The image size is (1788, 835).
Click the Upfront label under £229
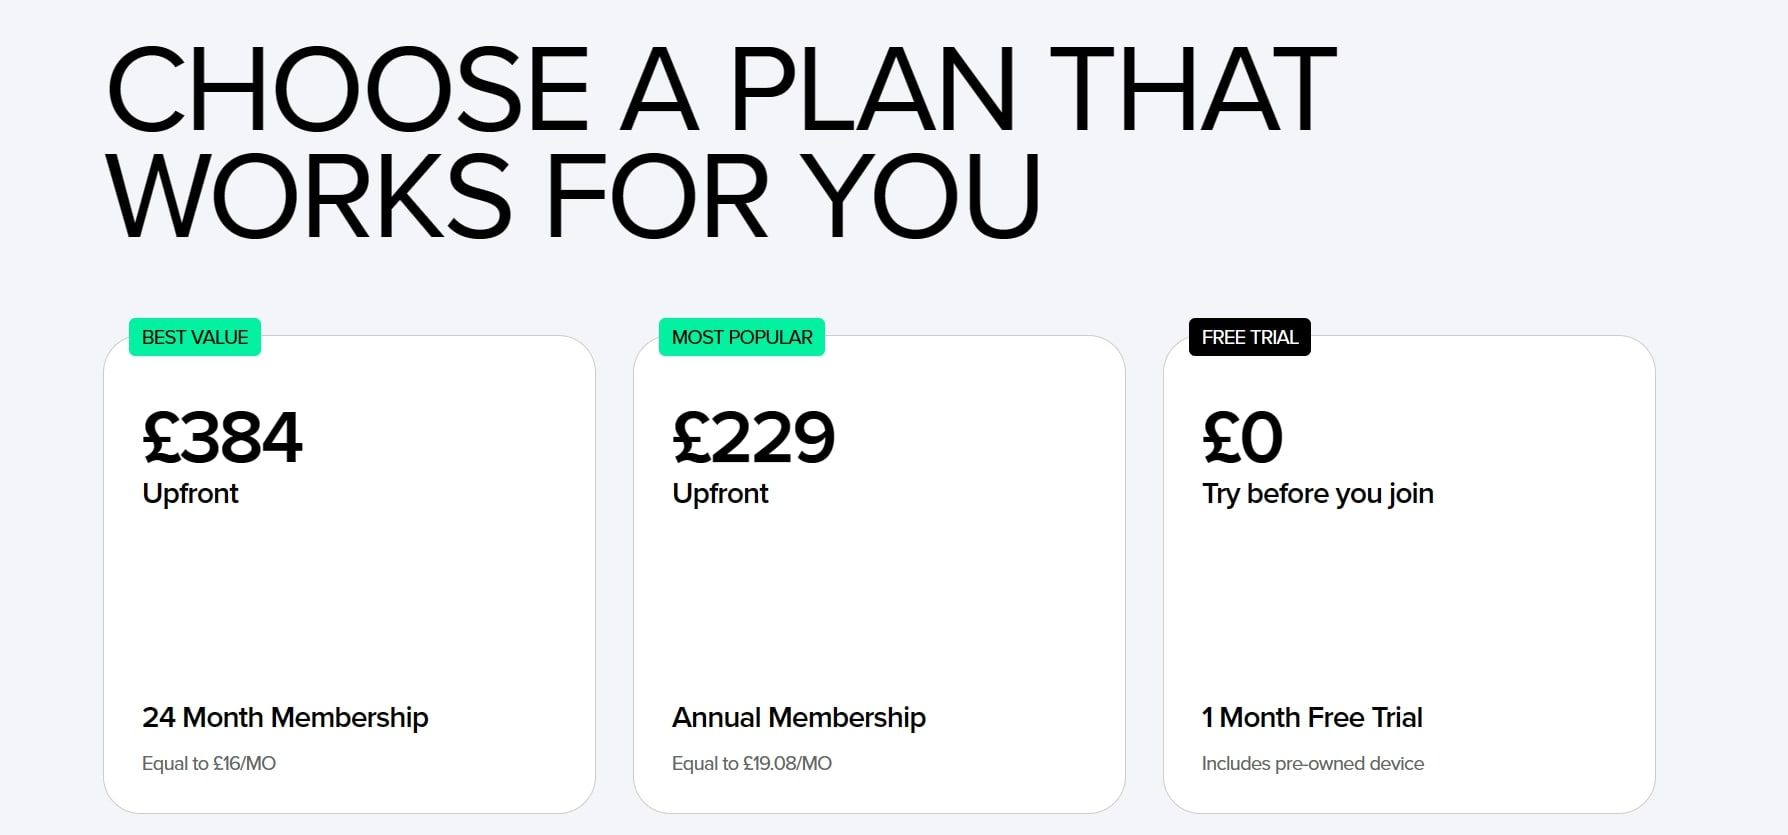click(719, 493)
